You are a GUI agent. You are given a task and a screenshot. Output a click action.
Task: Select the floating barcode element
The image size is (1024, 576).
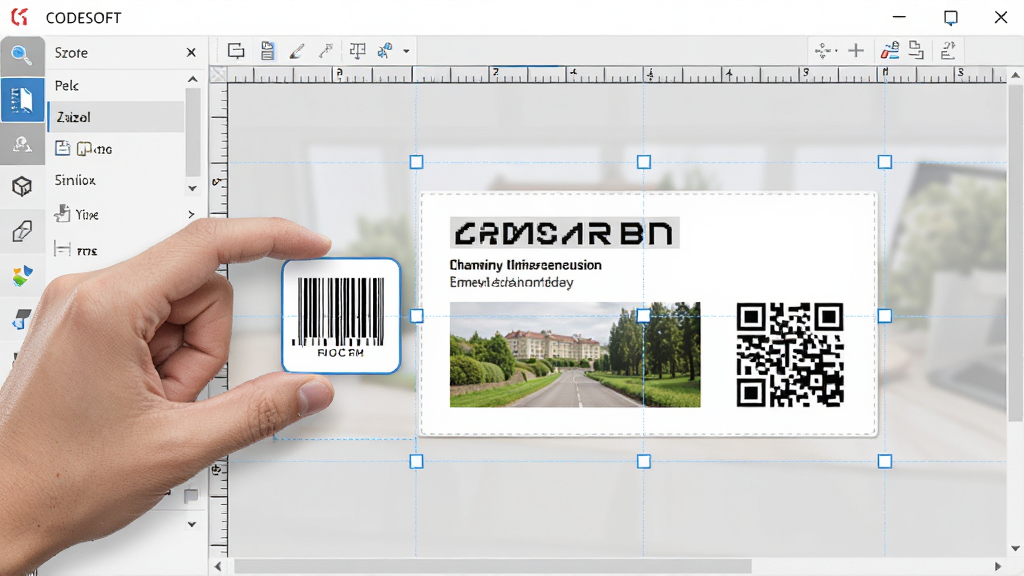point(341,316)
